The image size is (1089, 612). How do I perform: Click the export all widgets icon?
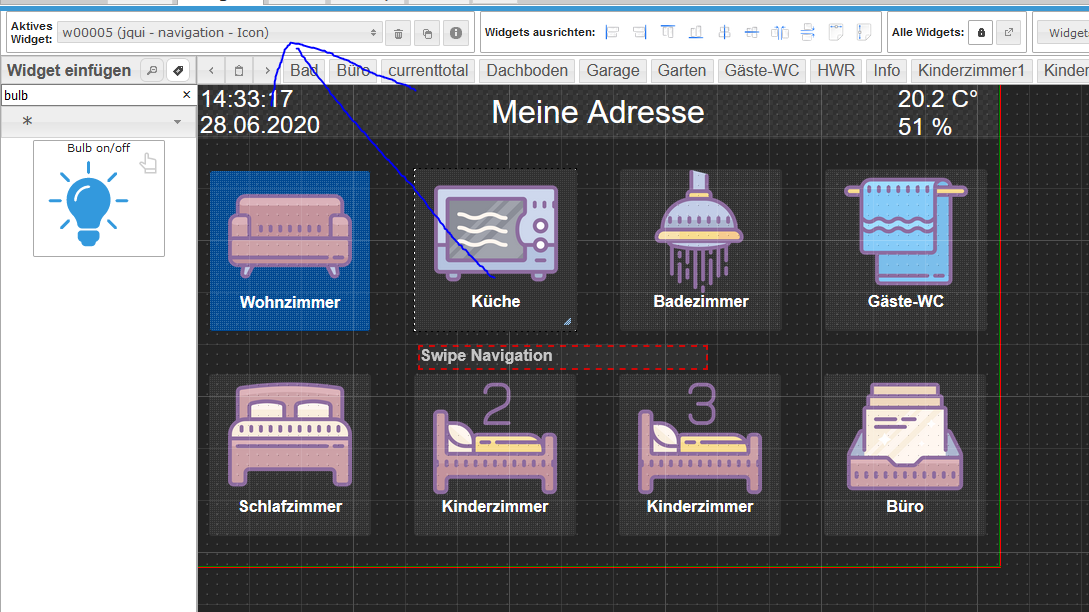tap(1009, 33)
